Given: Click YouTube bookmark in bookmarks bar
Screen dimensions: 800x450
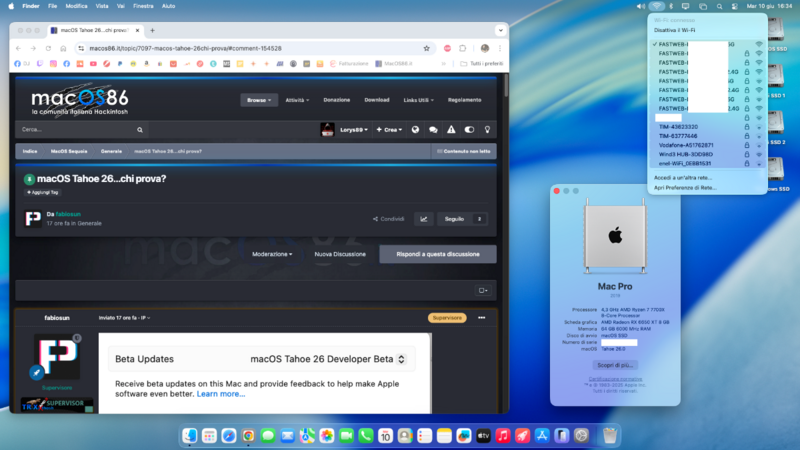Looking at the screenshot, I should tap(93, 64).
